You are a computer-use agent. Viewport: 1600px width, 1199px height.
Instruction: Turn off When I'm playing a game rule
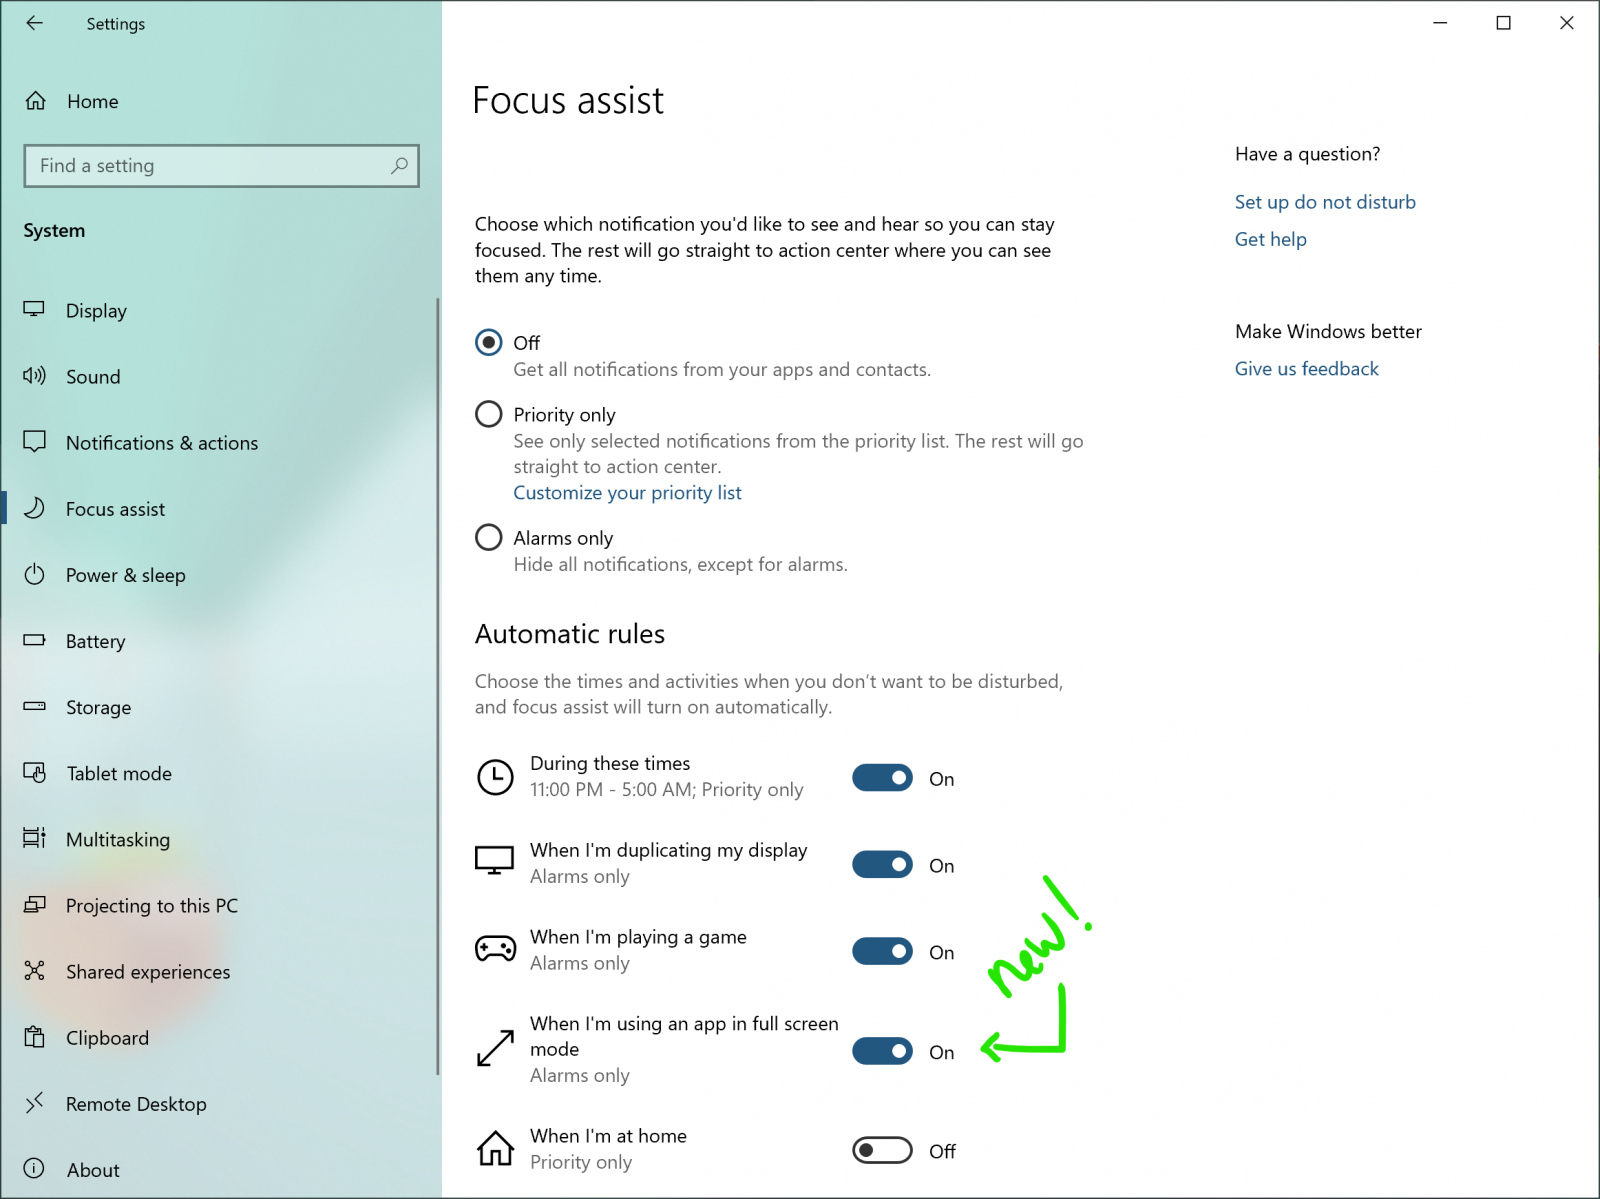click(881, 951)
